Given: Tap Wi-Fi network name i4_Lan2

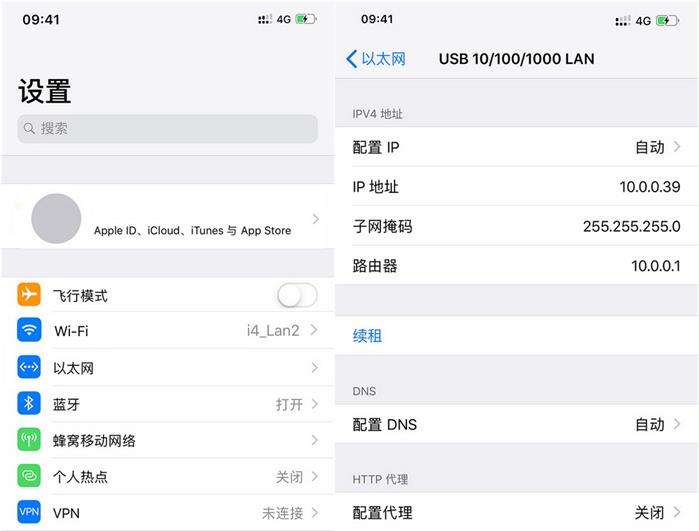Looking at the screenshot, I should click(x=273, y=330).
